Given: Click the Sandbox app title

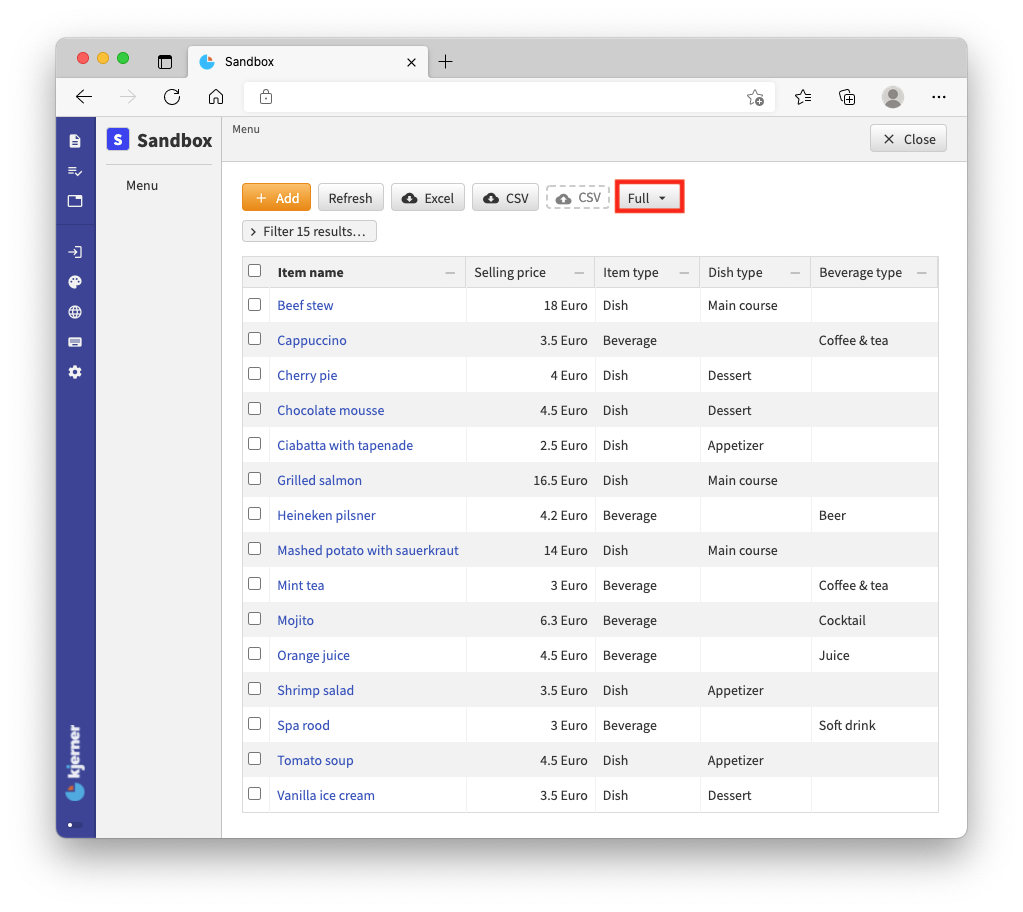Looking at the screenshot, I should click(175, 140).
